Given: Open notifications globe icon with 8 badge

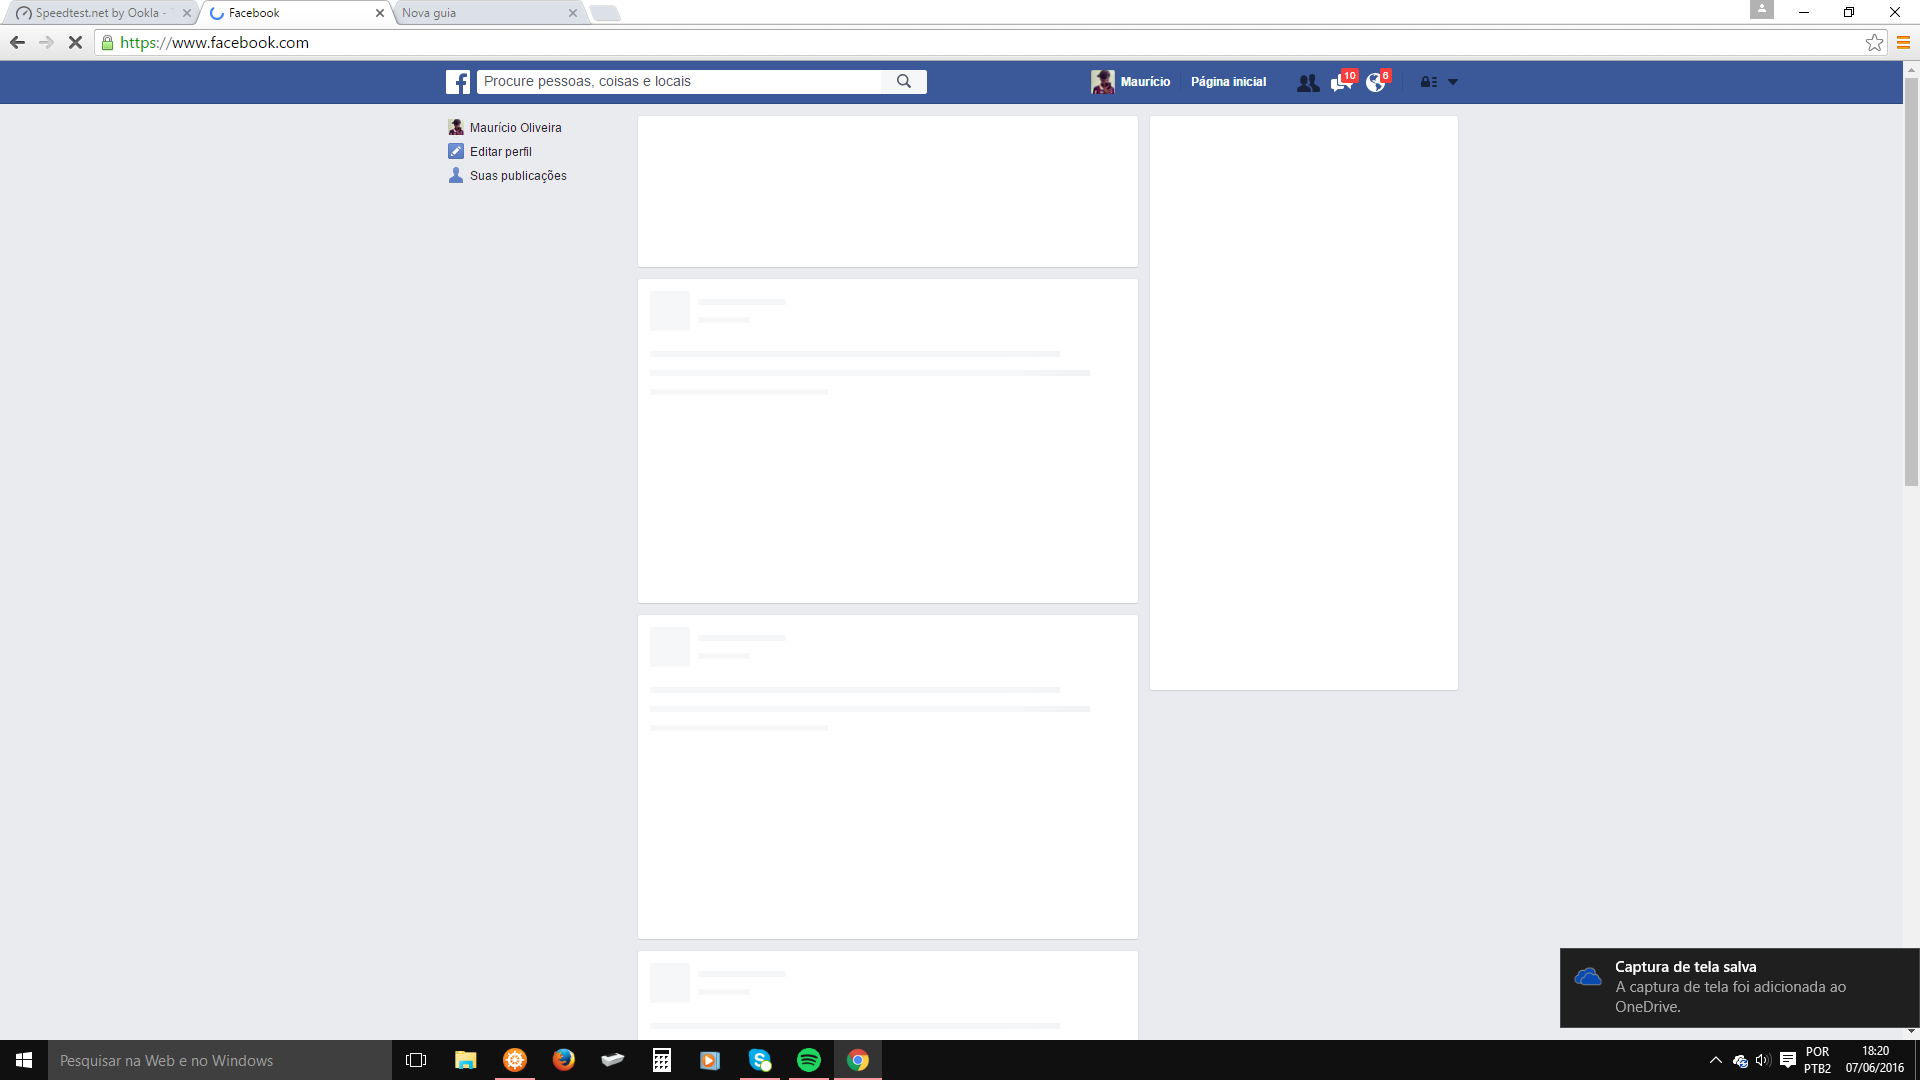Looking at the screenshot, I should pos(1377,82).
